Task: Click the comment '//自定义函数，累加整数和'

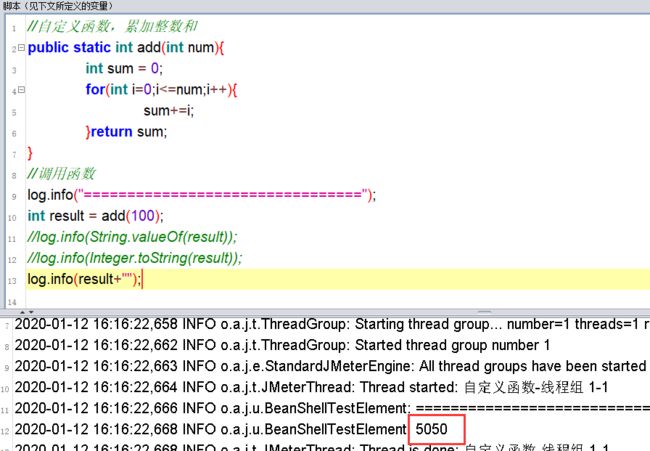Action: click(x=112, y=26)
